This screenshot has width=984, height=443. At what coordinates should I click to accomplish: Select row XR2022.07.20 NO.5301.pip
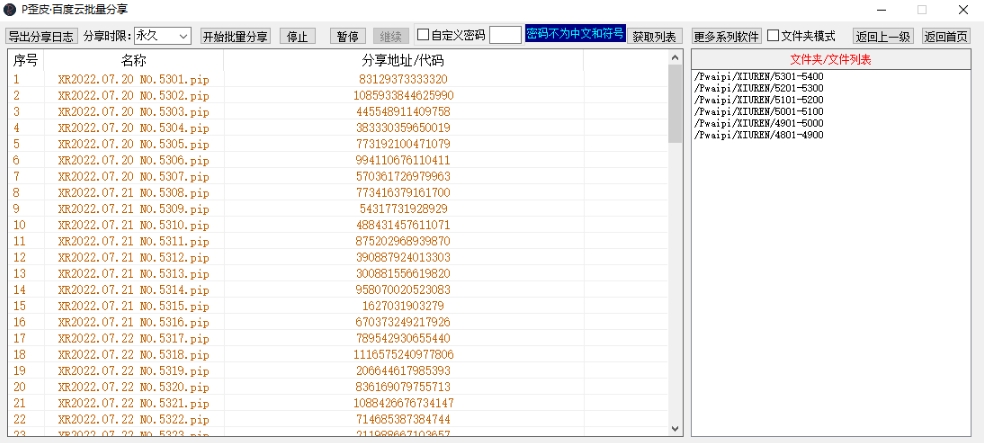coord(338,79)
